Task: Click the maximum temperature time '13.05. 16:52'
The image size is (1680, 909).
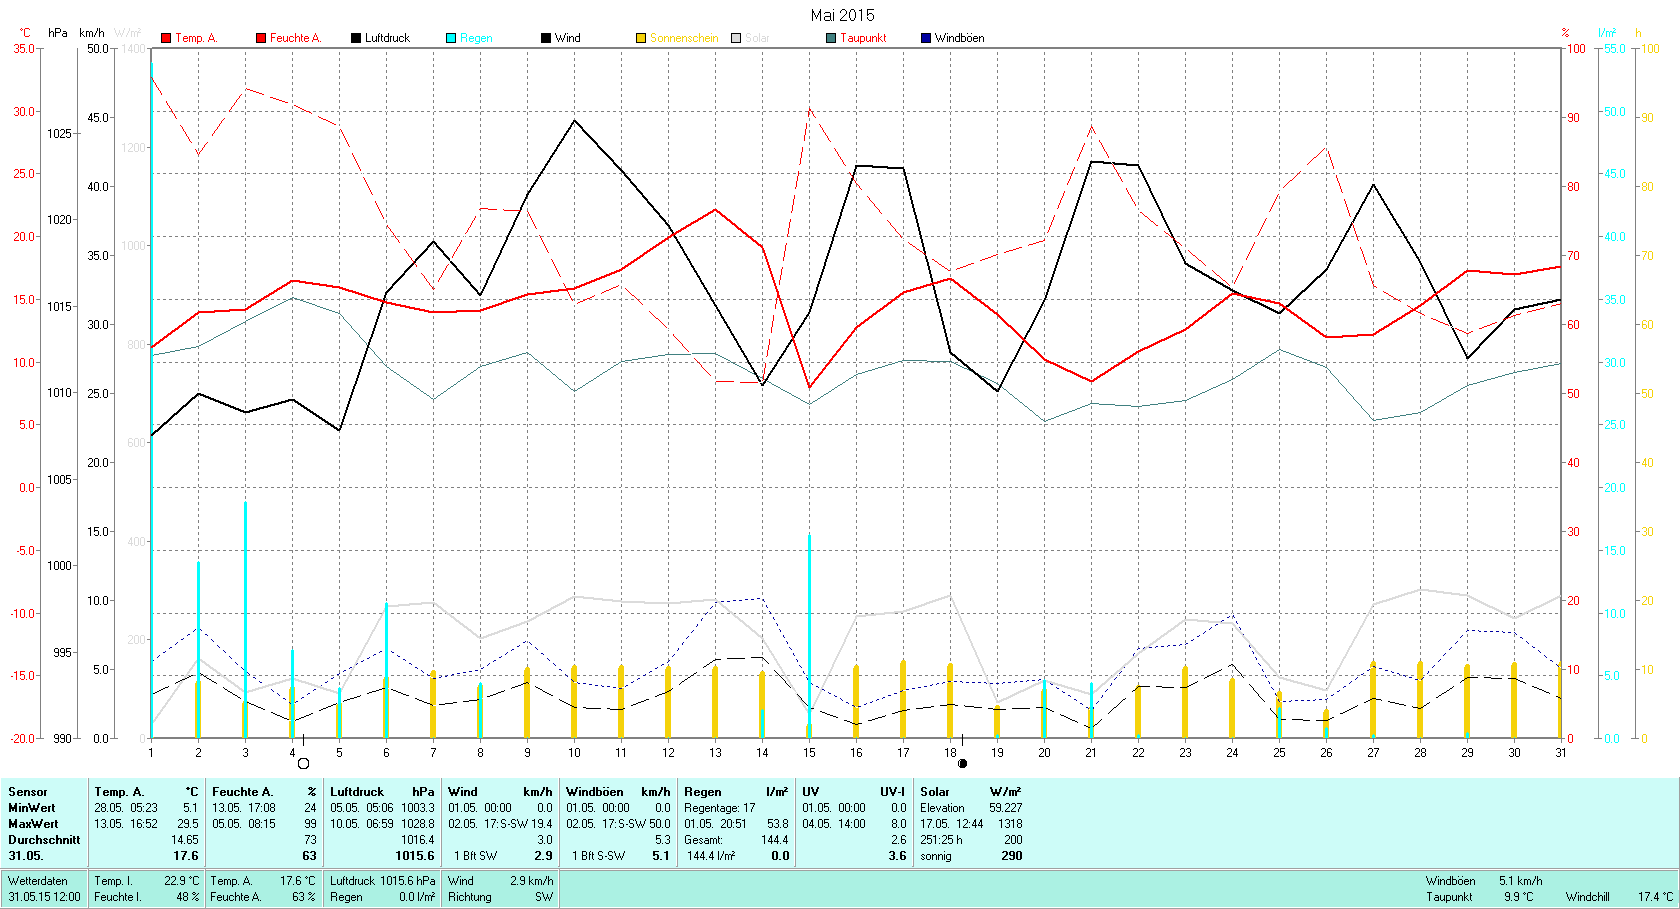Action: (126, 824)
